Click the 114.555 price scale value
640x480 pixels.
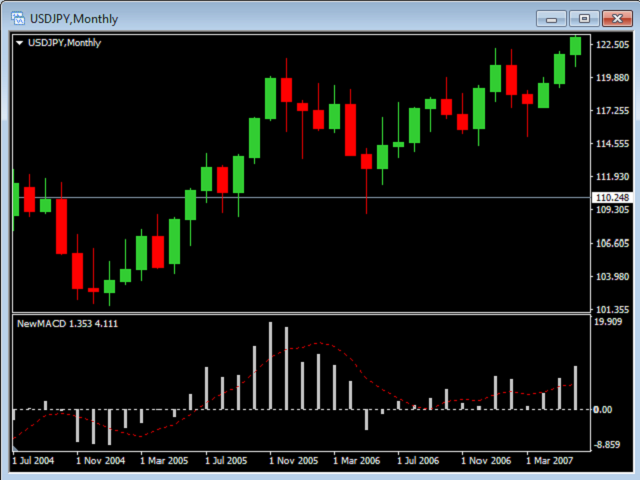point(612,144)
